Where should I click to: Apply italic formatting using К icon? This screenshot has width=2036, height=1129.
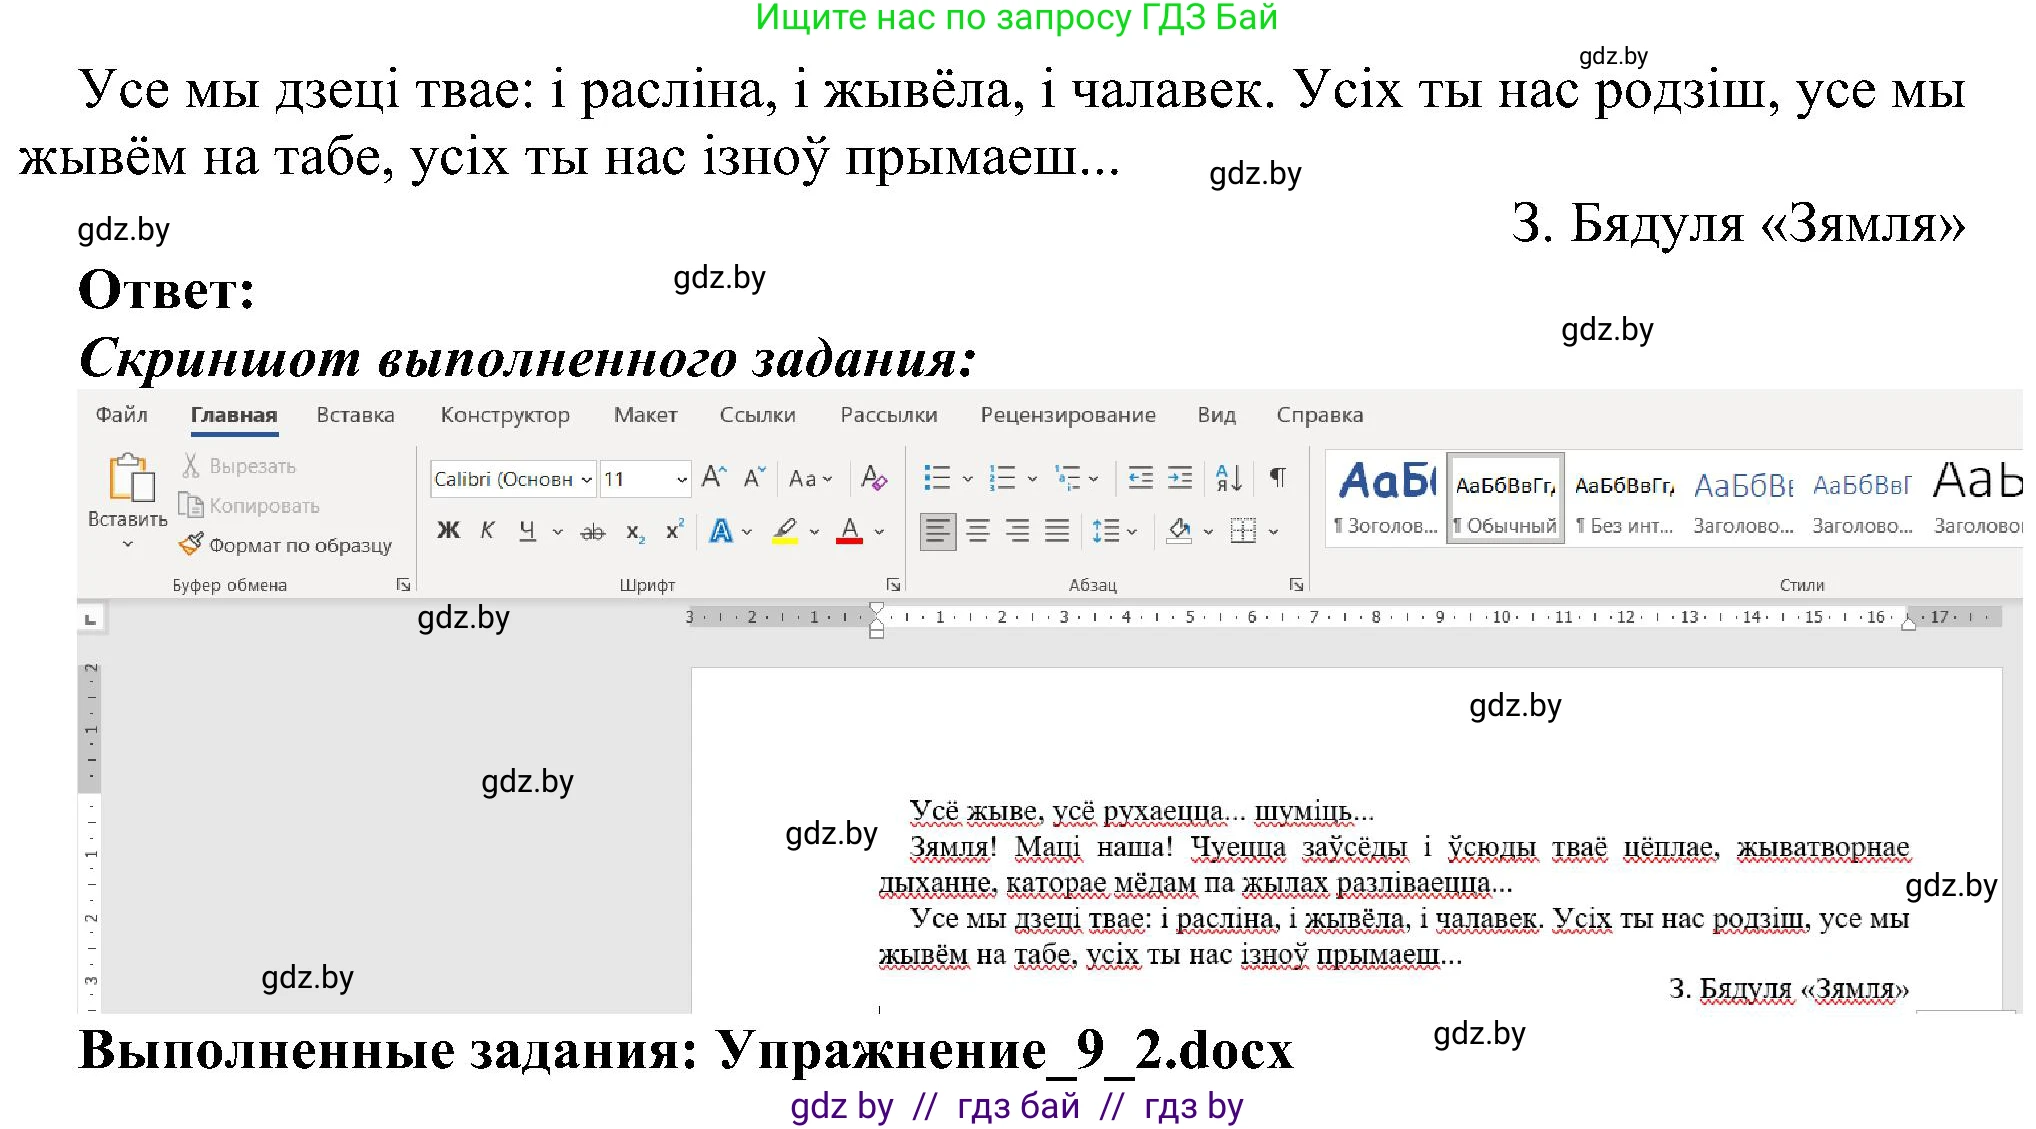(487, 531)
